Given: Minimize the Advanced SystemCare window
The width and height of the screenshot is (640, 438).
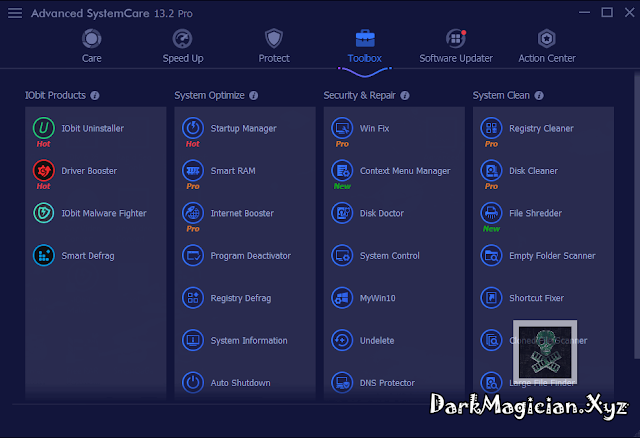Looking at the screenshot, I should tap(584, 13).
